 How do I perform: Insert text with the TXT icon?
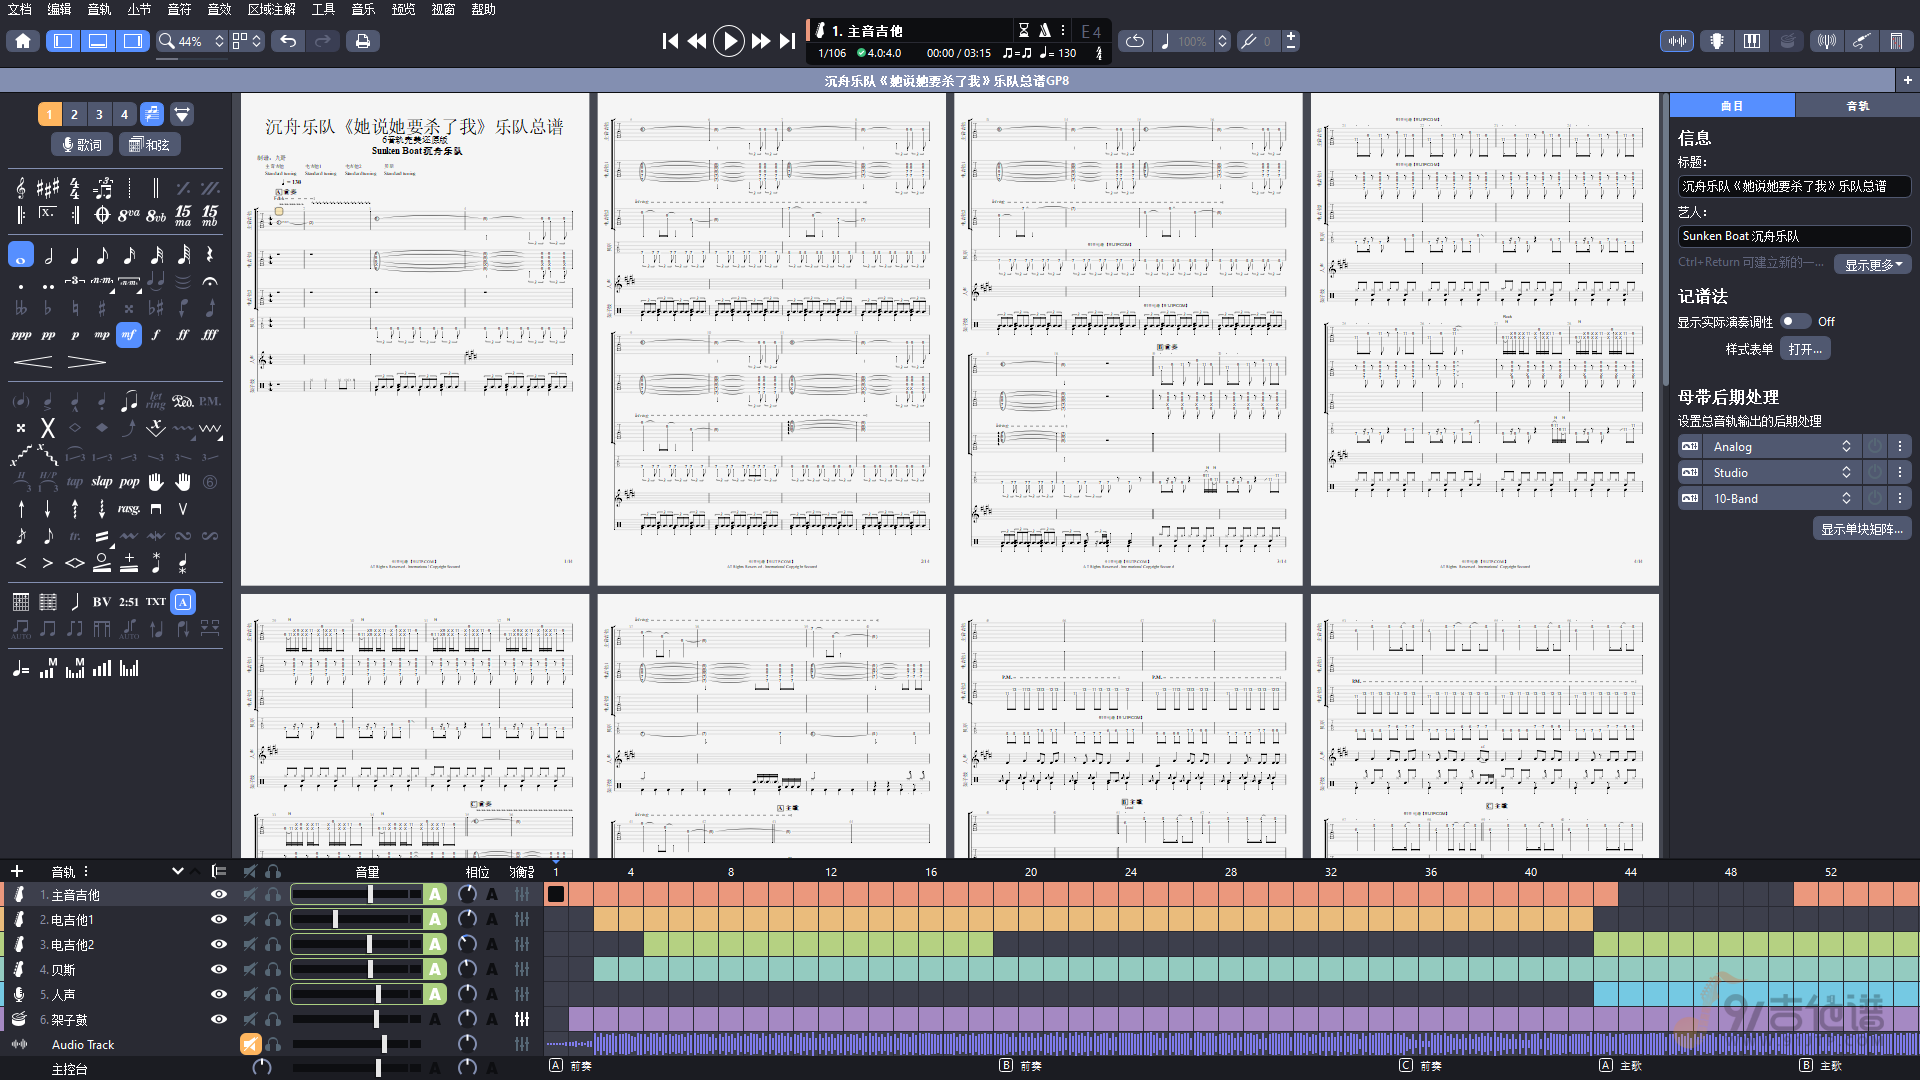pos(156,602)
